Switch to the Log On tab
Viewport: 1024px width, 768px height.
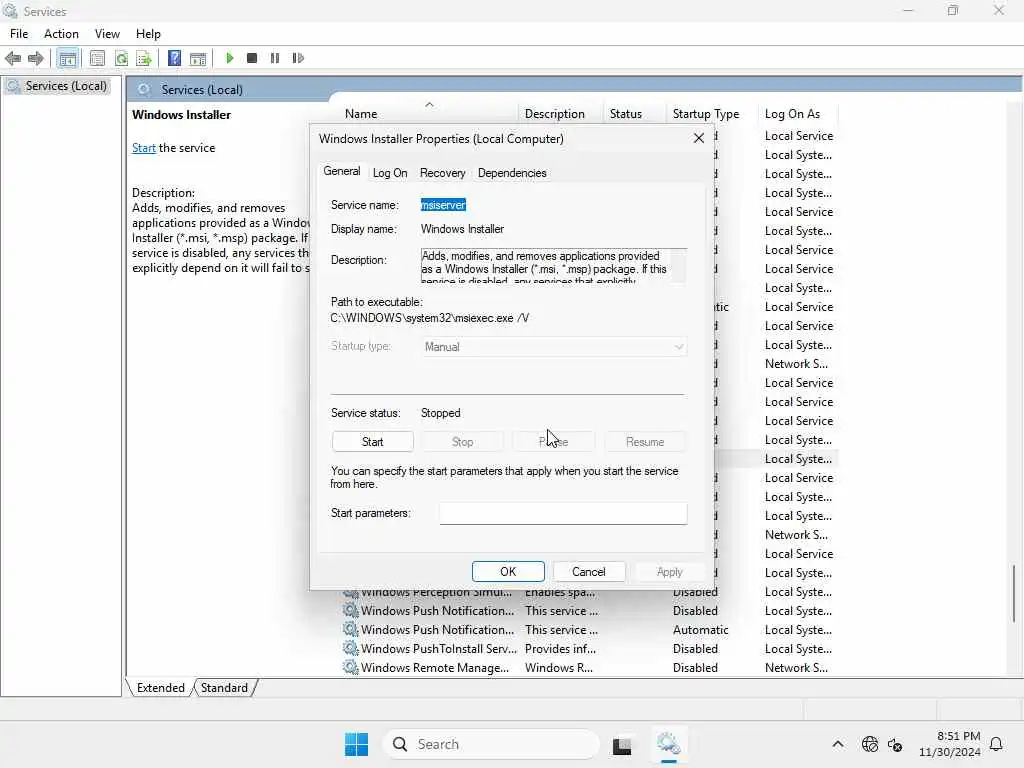click(x=390, y=173)
